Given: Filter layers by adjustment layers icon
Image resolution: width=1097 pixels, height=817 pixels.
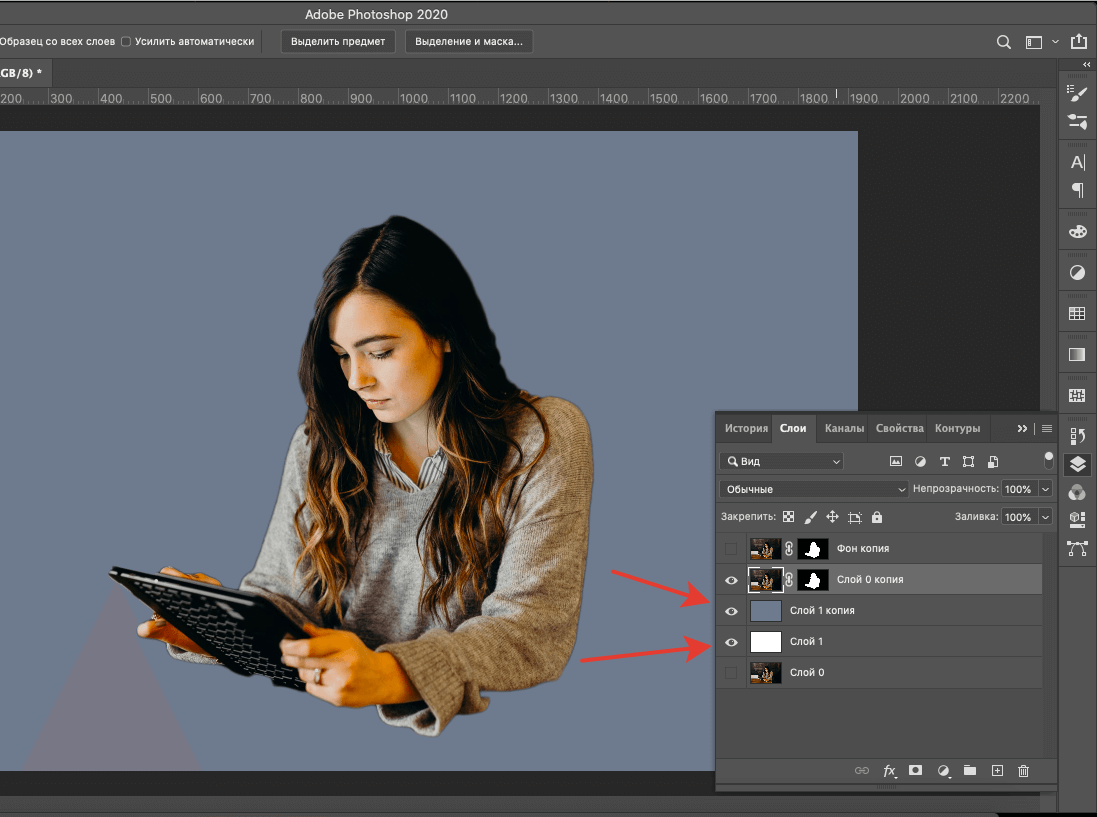Looking at the screenshot, I should tap(920, 461).
